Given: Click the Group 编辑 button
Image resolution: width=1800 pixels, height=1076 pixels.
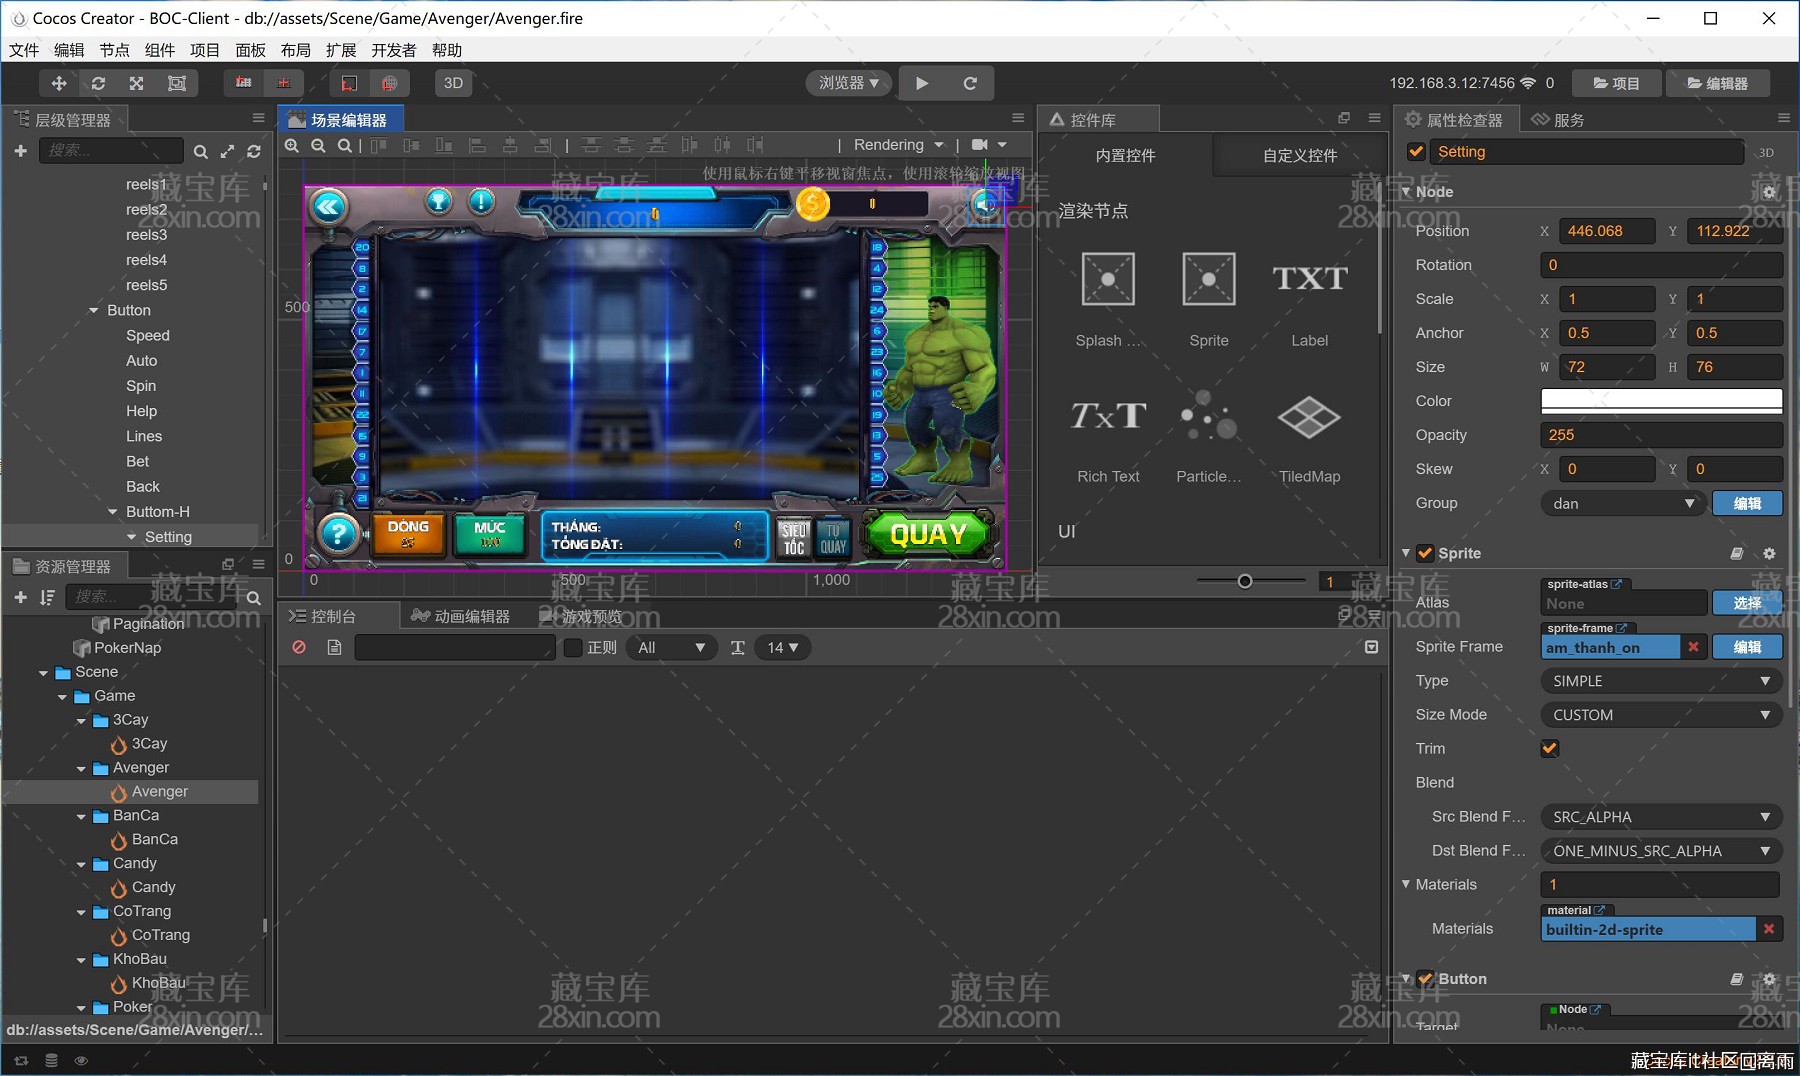Looking at the screenshot, I should 1747,503.
